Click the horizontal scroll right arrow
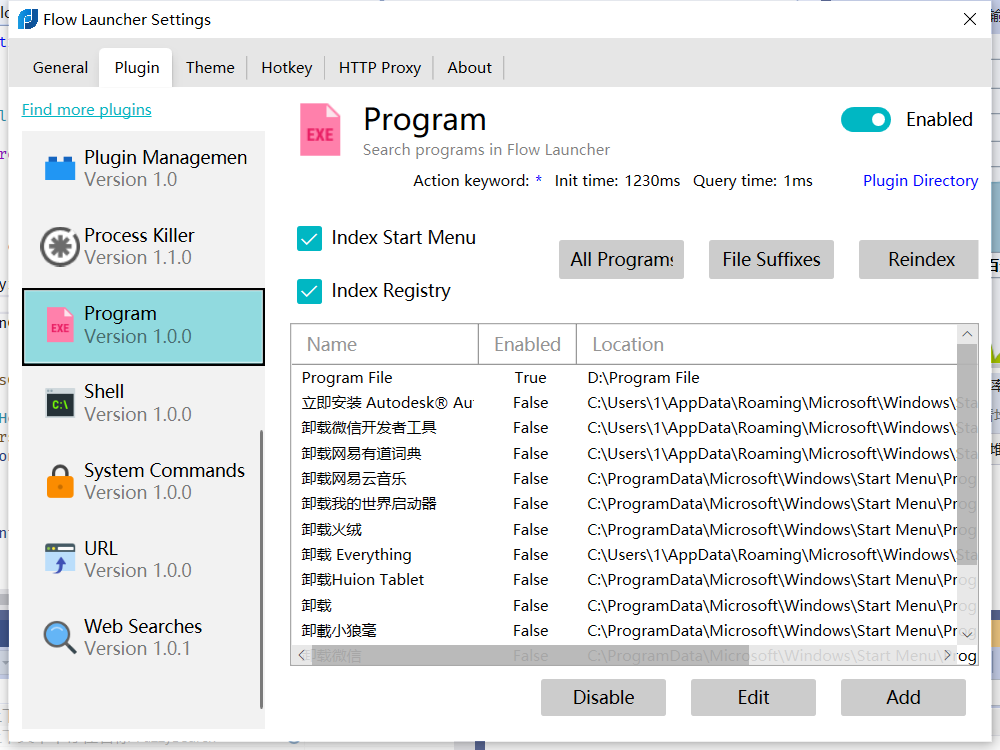 click(x=948, y=655)
